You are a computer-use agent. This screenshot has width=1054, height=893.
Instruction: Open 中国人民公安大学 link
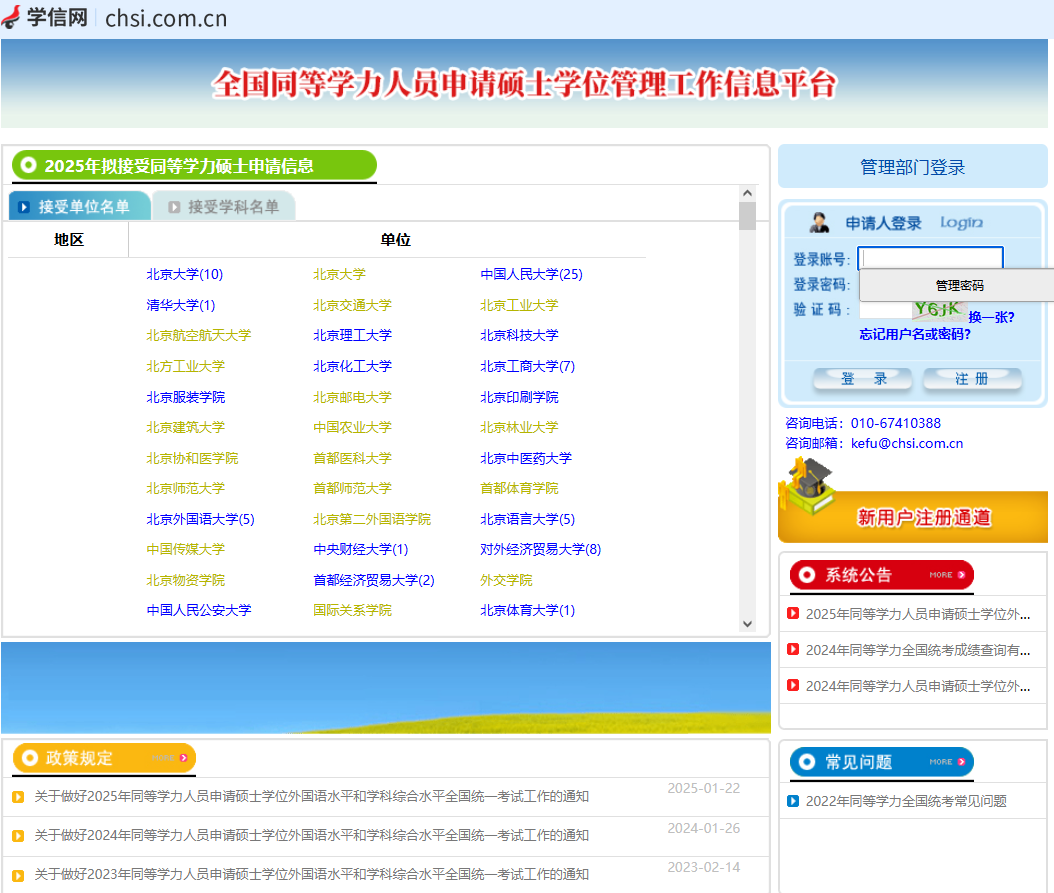199,611
